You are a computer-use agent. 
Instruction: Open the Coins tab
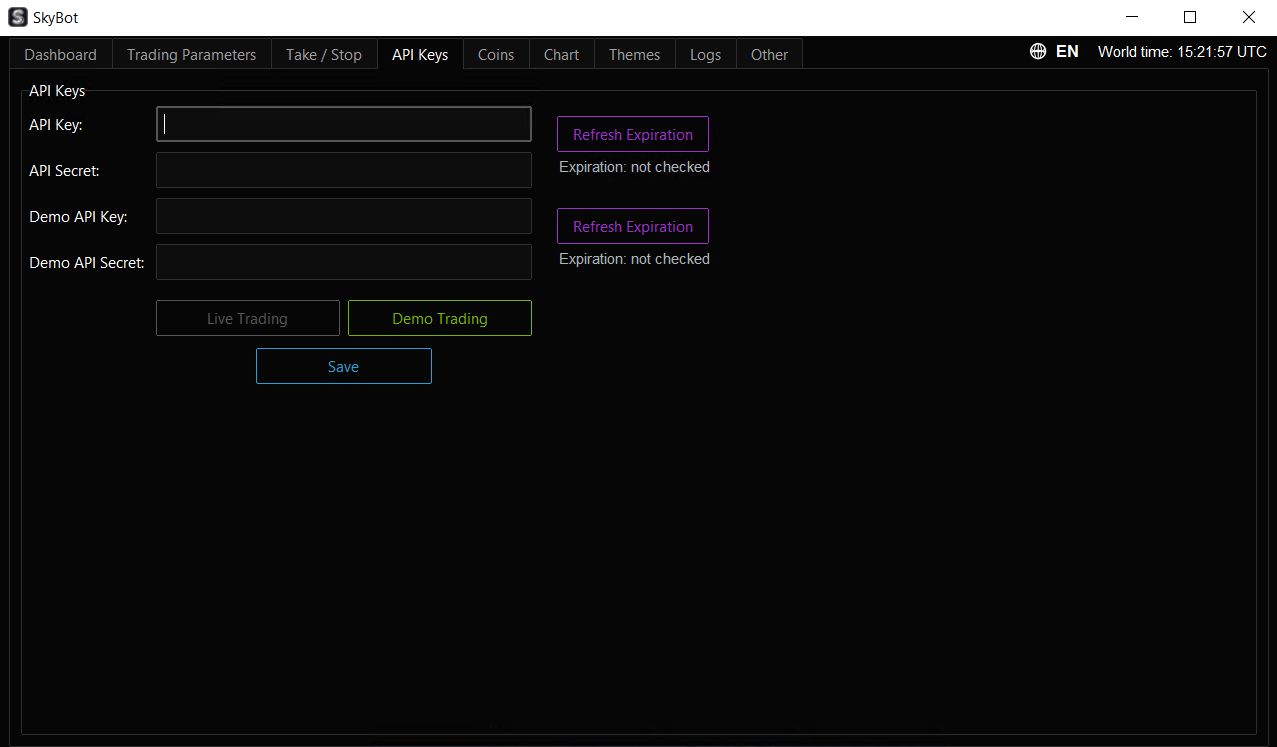[496, 55]
